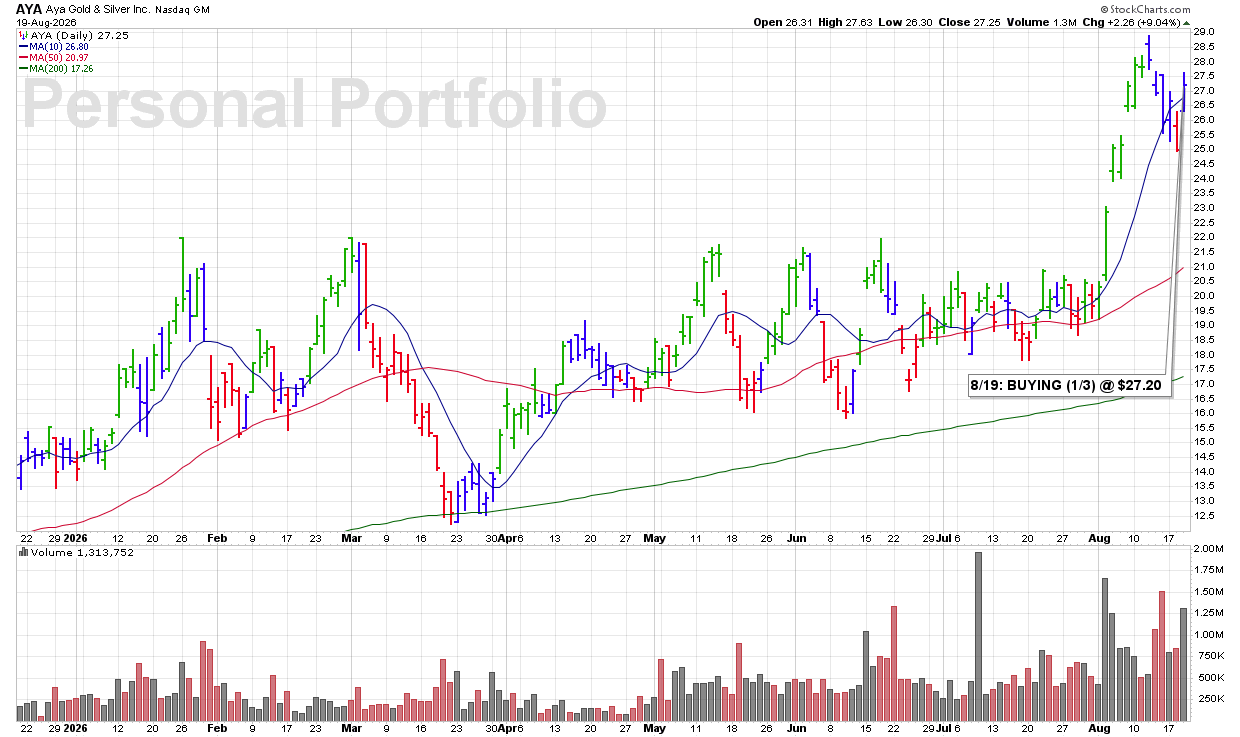Click 2026 on the volume panel date axis
This screenshot has height=737, width=1240.
[x=77, y=729]
